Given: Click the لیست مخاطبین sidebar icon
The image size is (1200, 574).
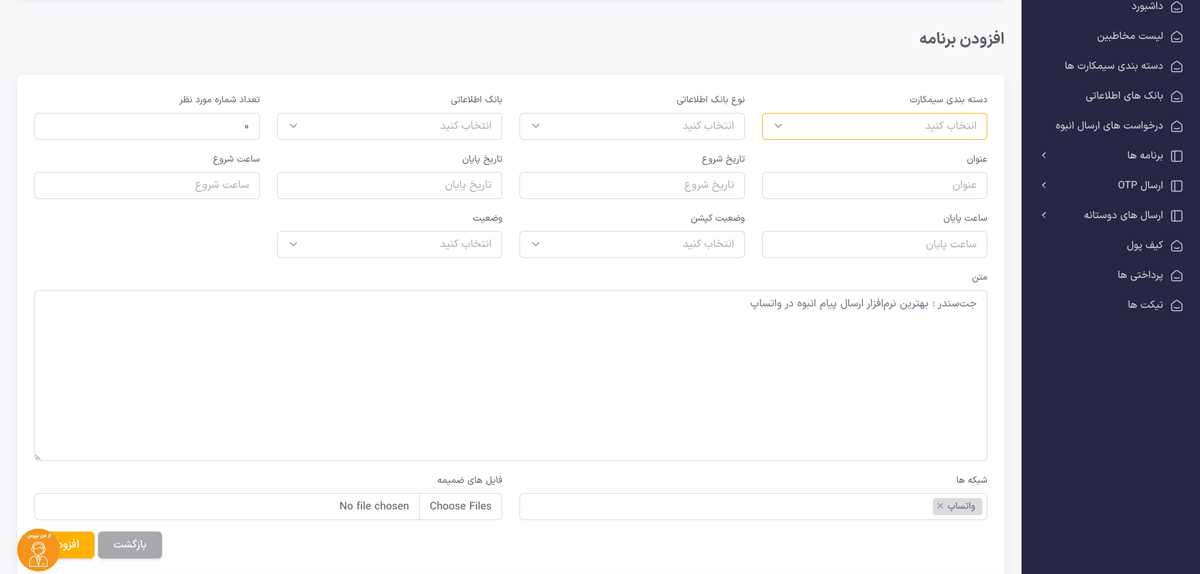Looking at the screenshot, I should click(x=1176, y=37).
